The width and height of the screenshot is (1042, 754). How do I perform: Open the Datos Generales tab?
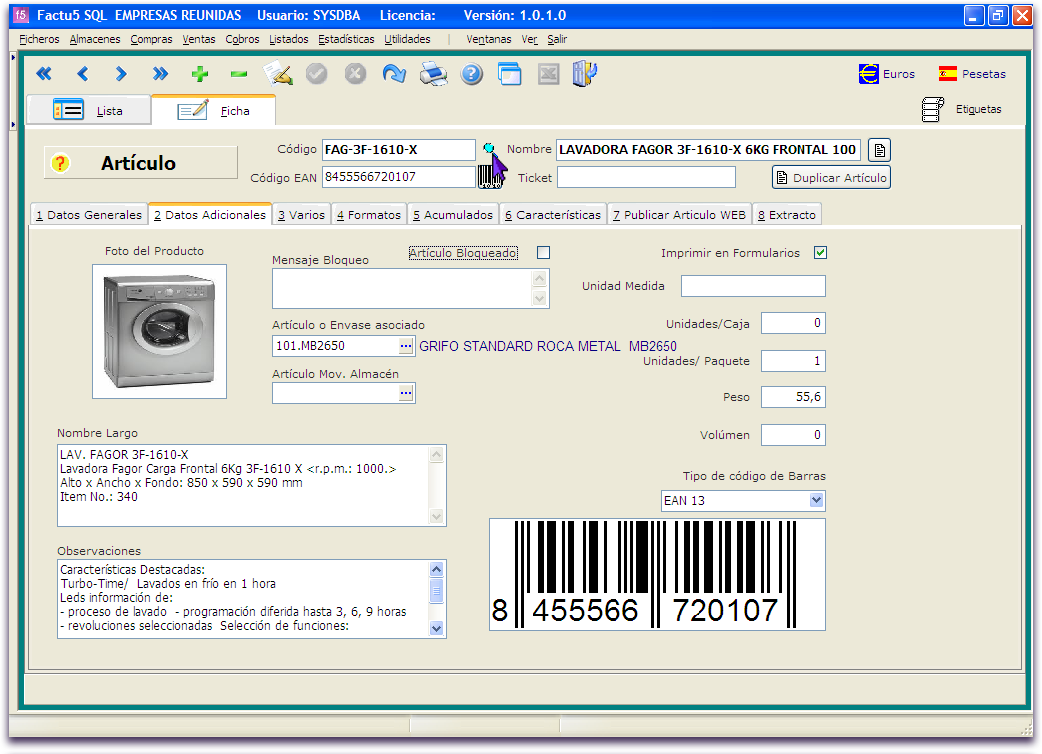89,215
